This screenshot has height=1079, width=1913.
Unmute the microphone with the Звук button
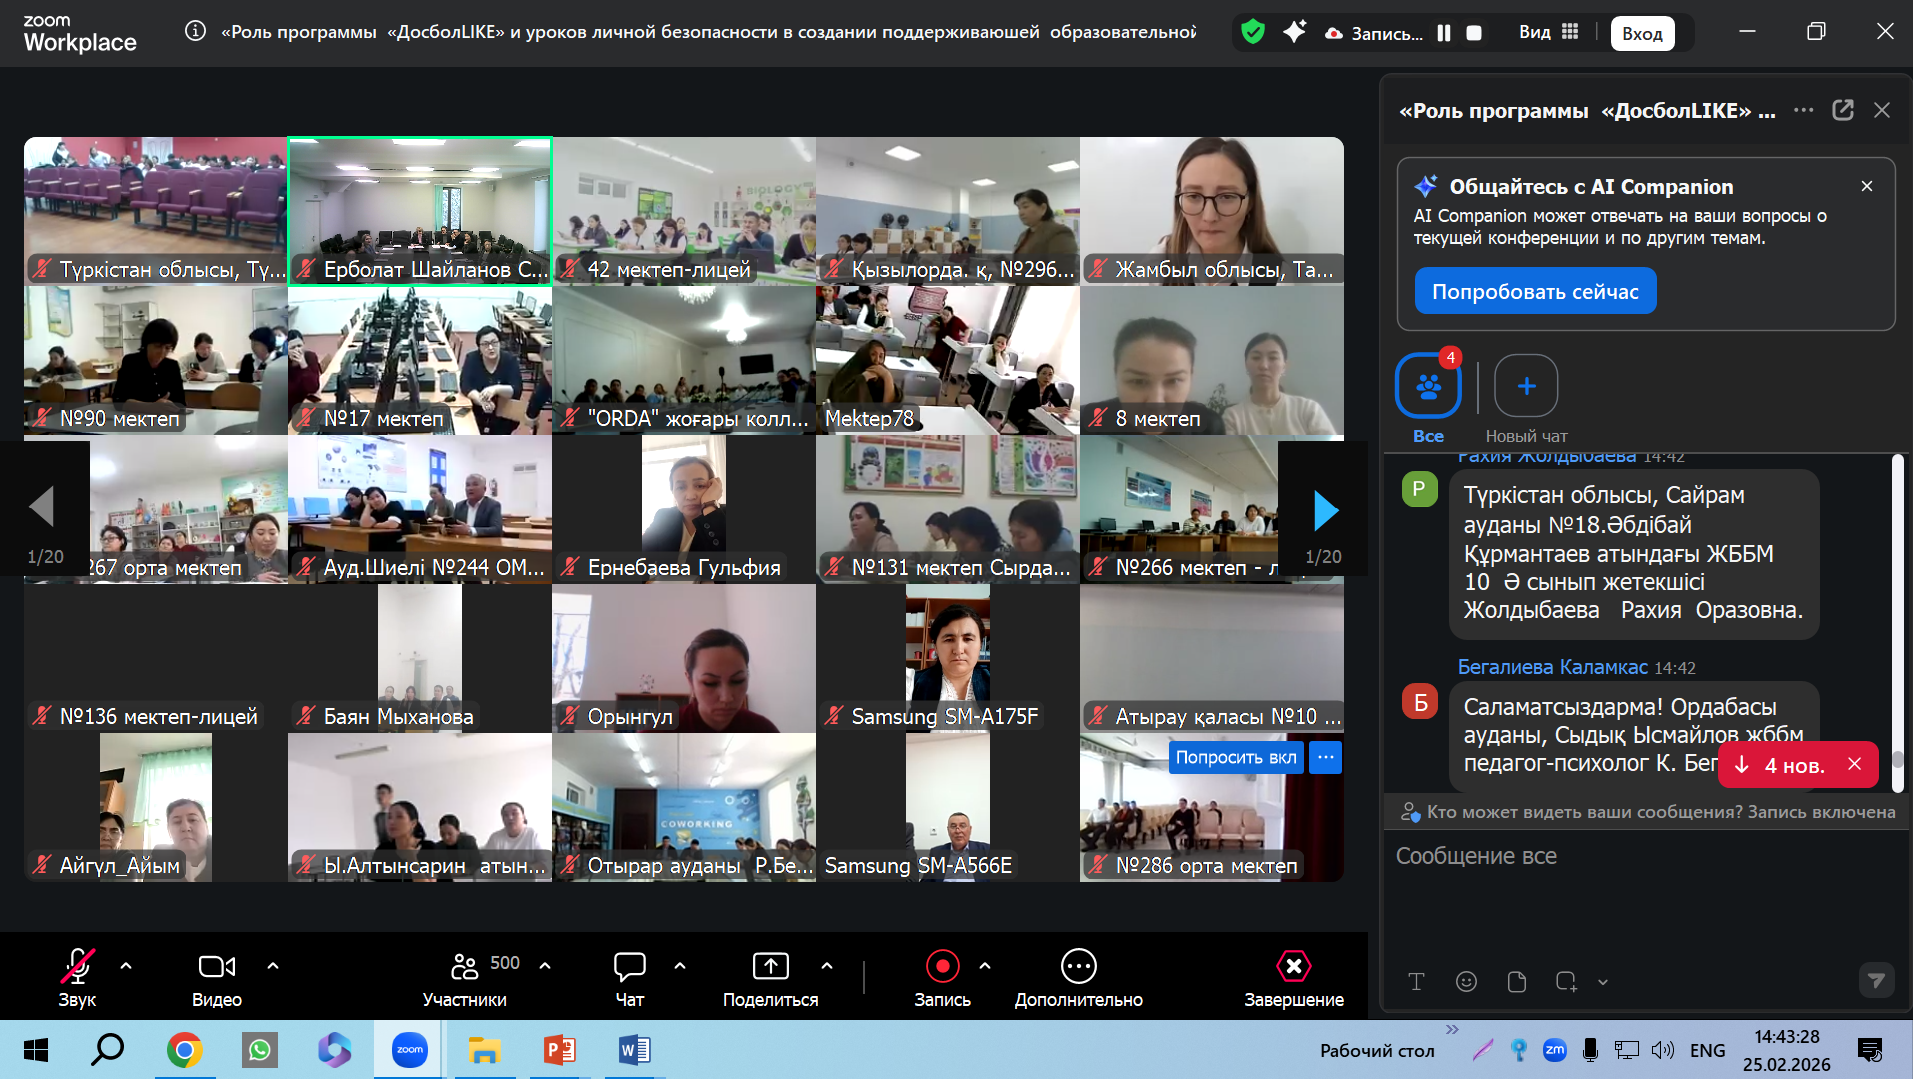coord(77,977)
